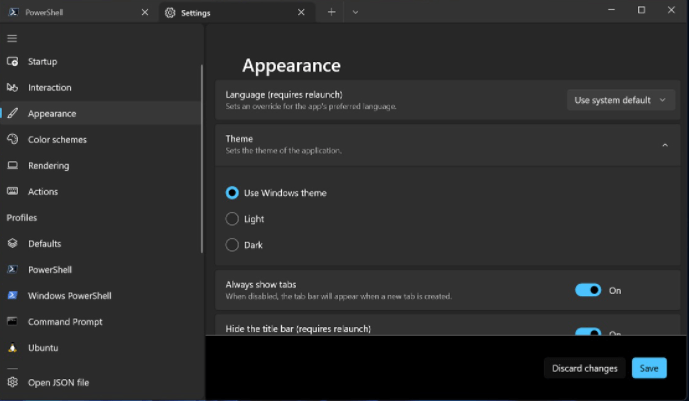Click the Discard changes button
The image size is (691, 401).
[584, 368]
